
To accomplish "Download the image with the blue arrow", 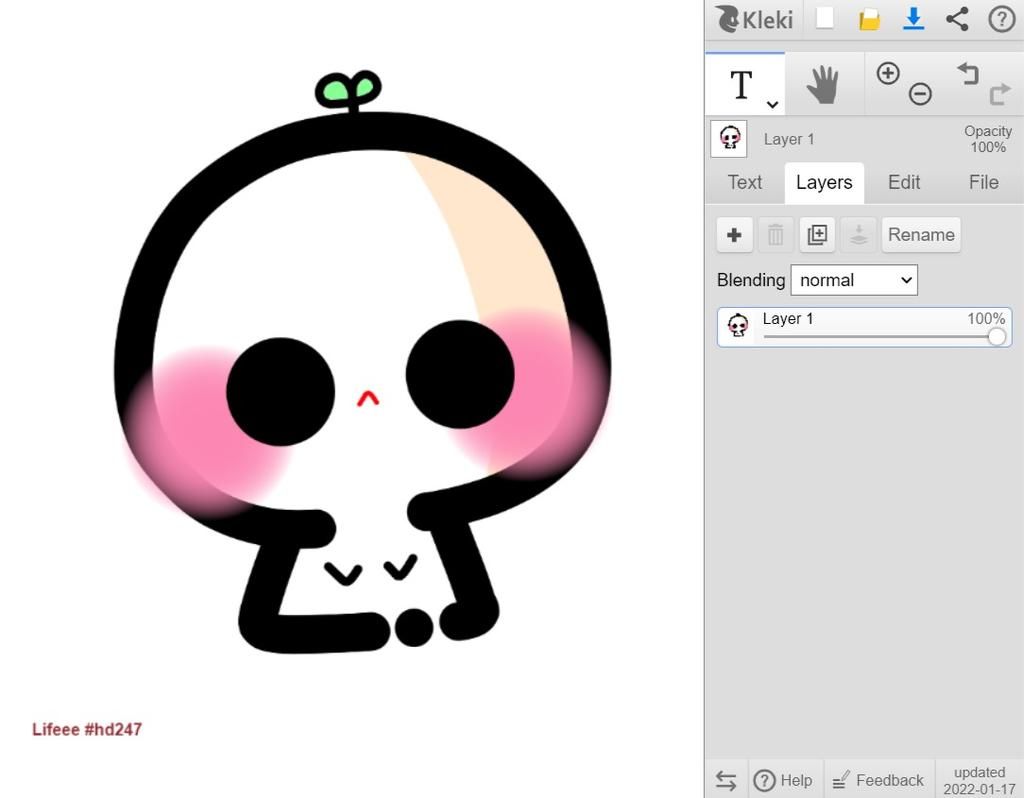I will [x=913, y=19].
